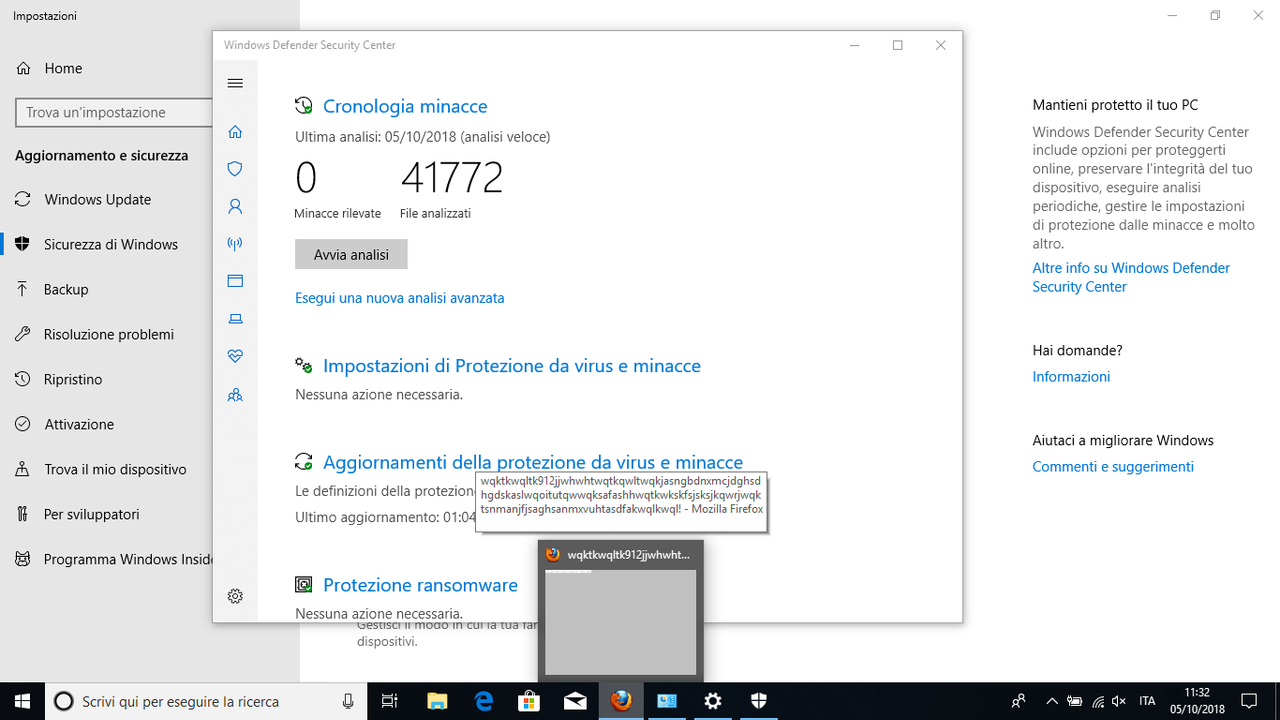Click the Cronologia minacce heading icon

[303, 106]
